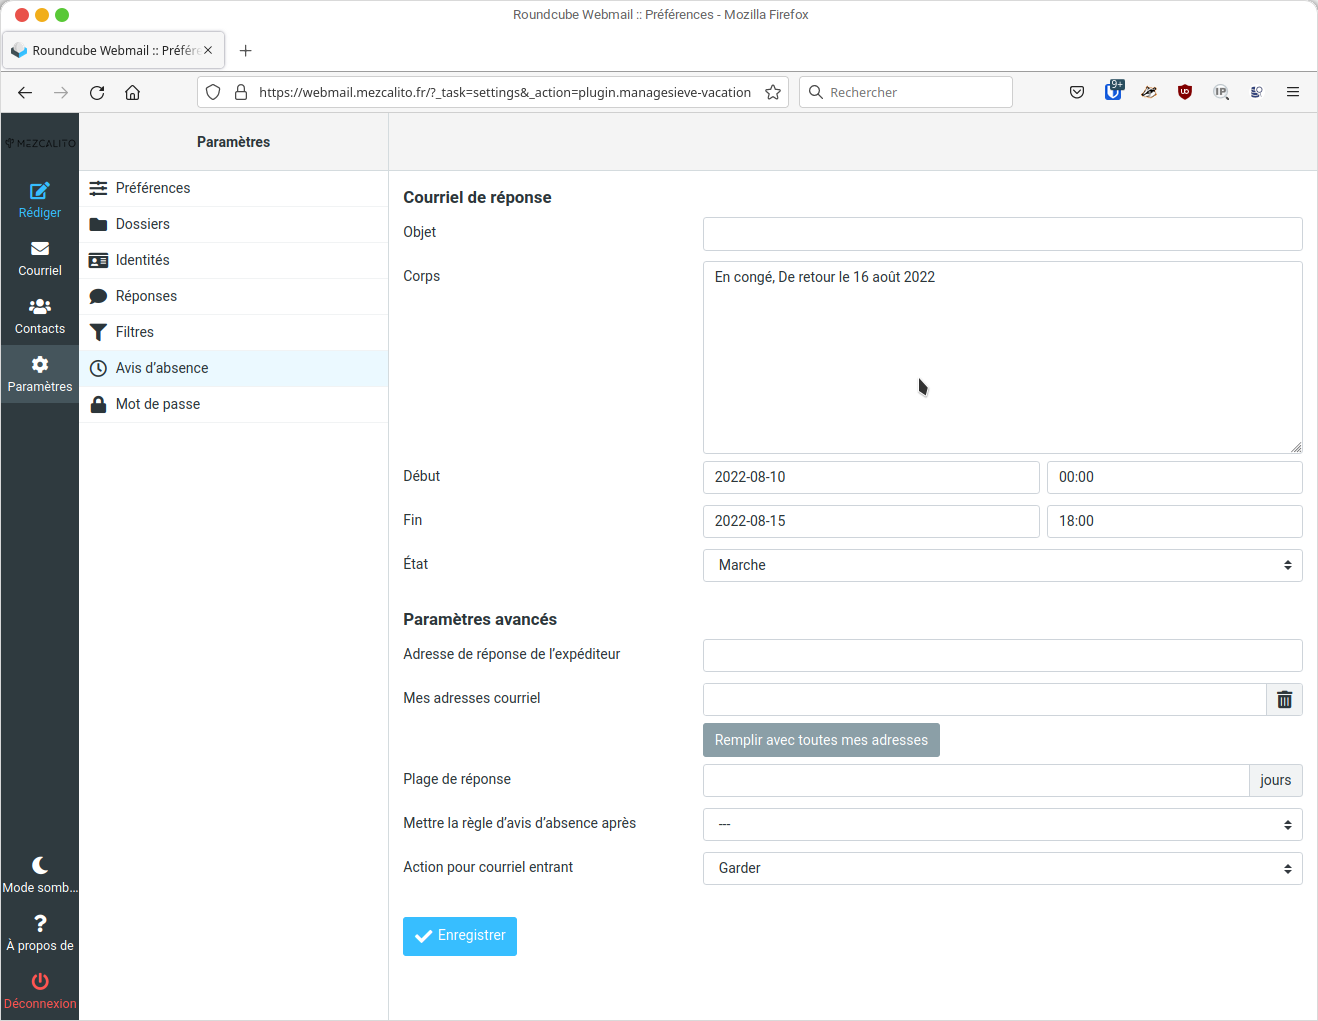
Task: Open the absence rule placement dropdown
Action: (1002, 825)
